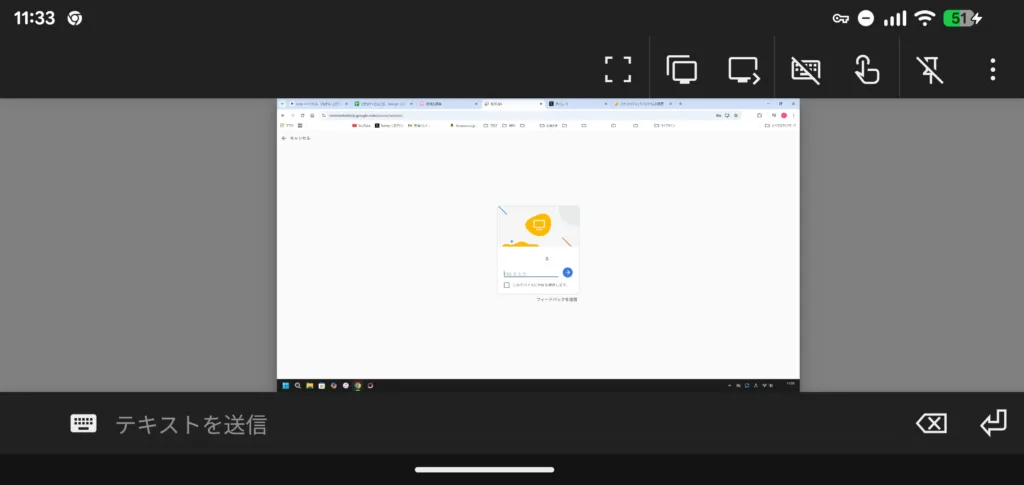
Task: Switch touch input mode via hand icon
Action: [867, 69]
